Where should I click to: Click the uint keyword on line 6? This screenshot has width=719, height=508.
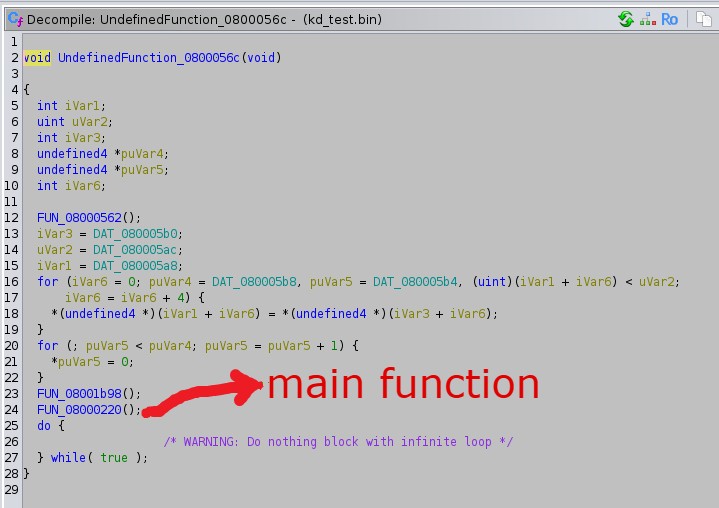click(51, 122)
